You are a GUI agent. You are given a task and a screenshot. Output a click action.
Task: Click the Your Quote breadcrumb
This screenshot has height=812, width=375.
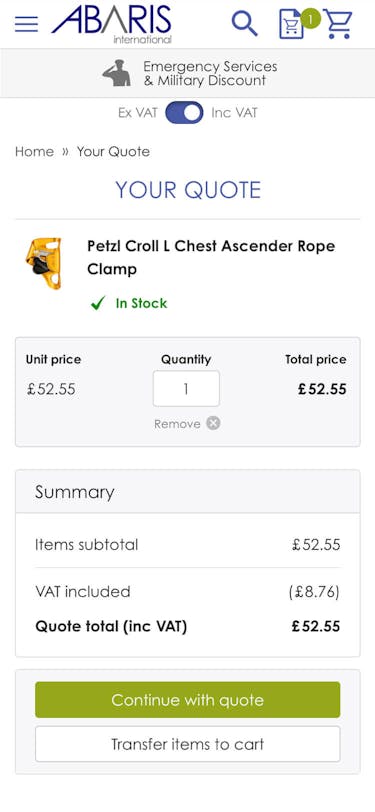click(113, 151)
